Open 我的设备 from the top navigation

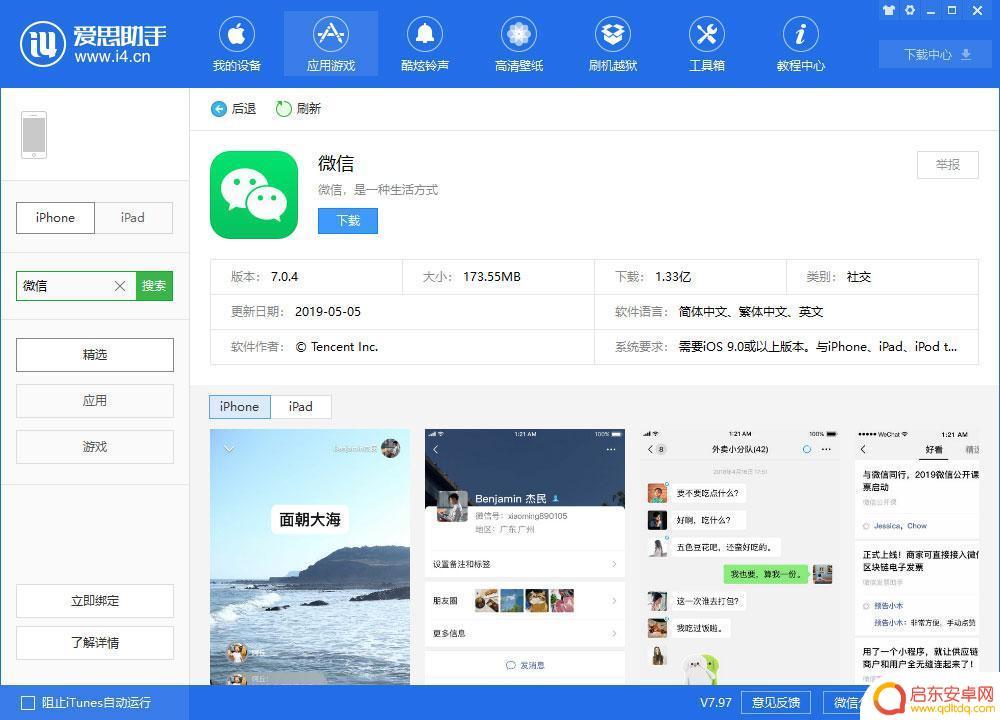[237, 45]
